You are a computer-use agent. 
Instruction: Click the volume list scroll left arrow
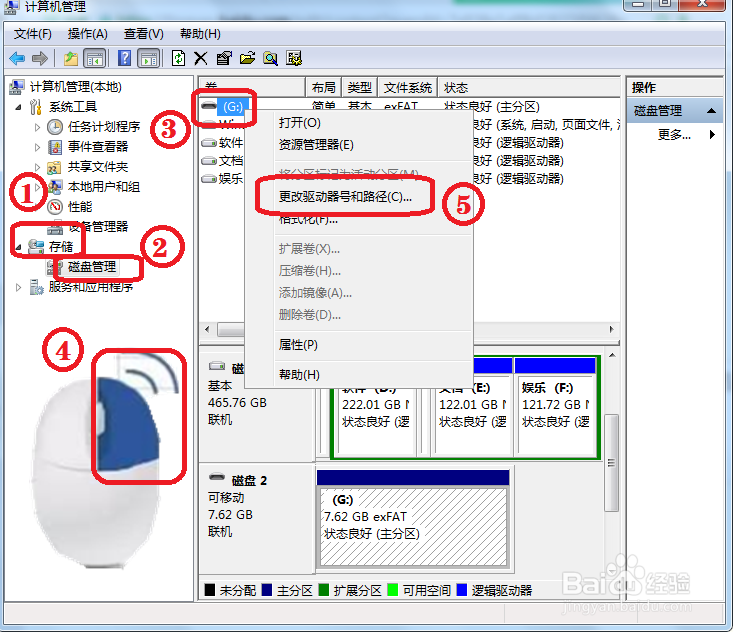(208, 329)
